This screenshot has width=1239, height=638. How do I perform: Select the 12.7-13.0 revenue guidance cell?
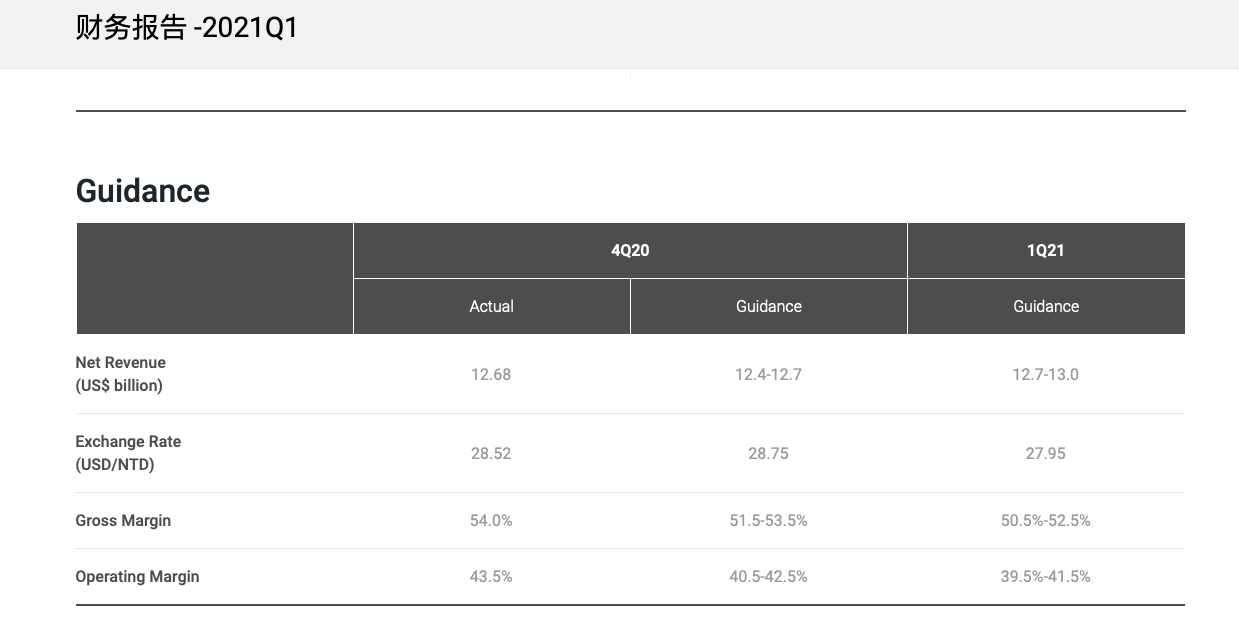[x=1045, y=374]
